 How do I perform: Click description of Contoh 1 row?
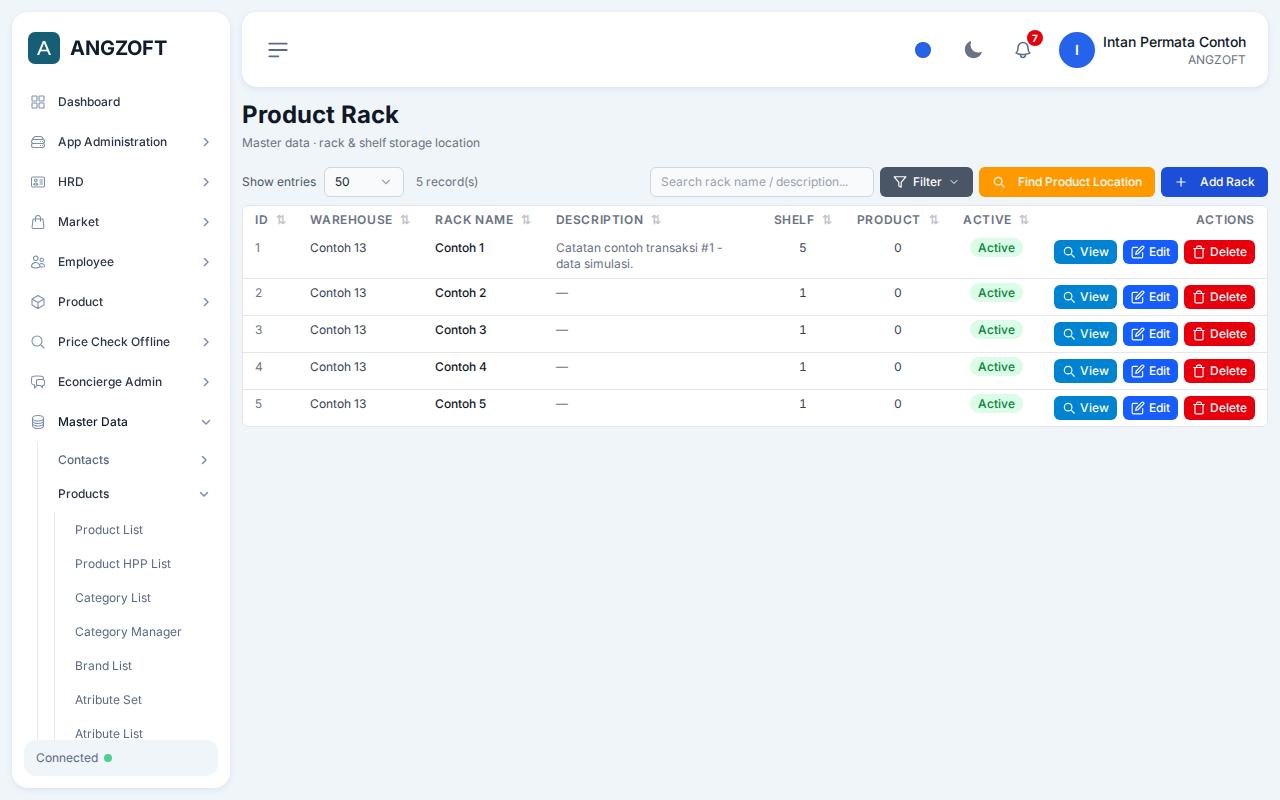click(x=639, y=256)
